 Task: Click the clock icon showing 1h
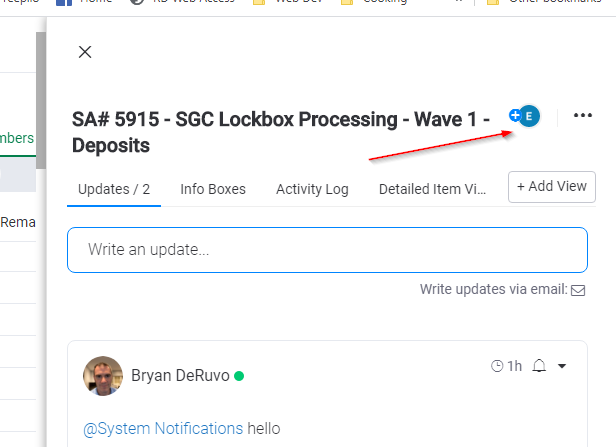coord(497,366)
